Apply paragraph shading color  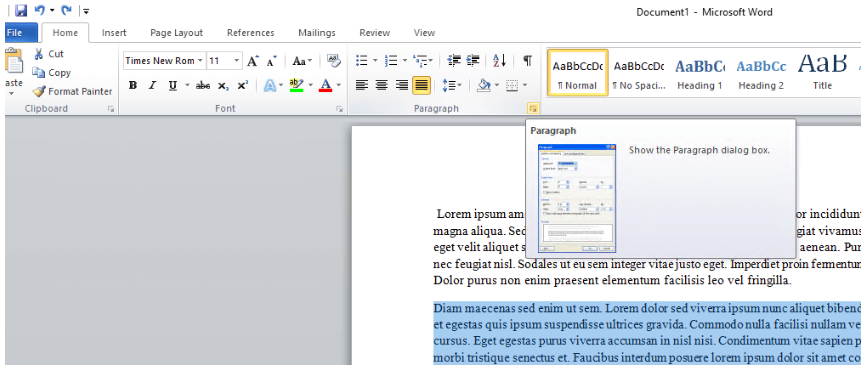click(483, 86)
